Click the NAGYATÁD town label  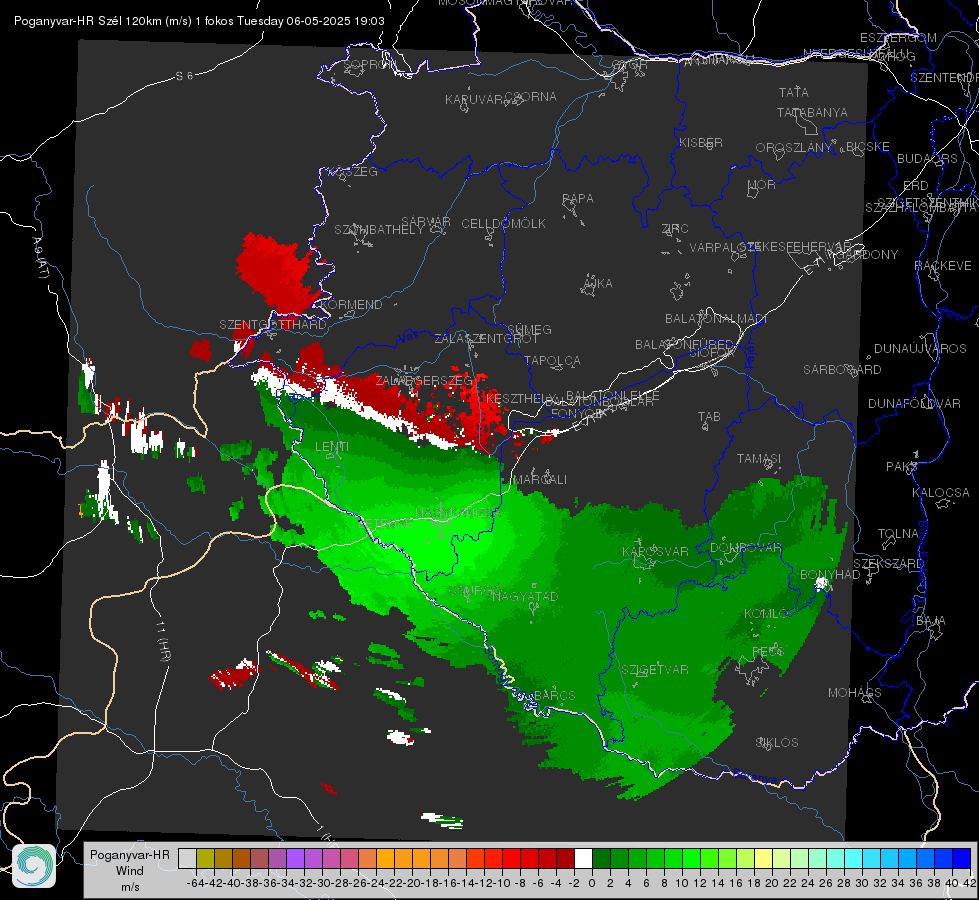(525, 596)
